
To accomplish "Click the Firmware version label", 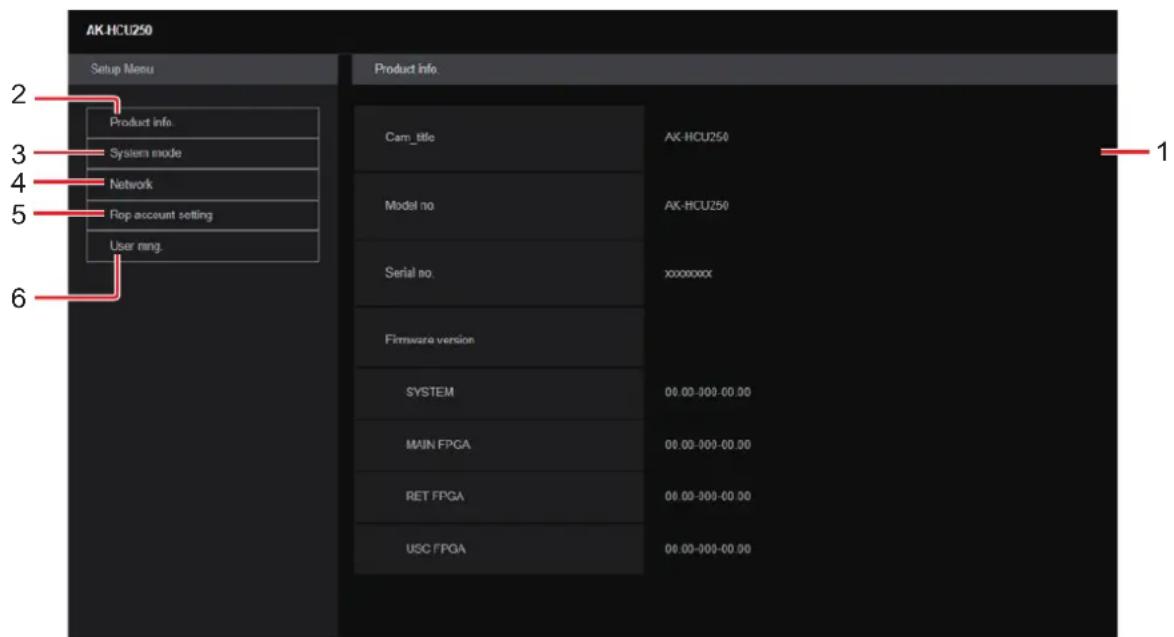I will [x=430, y=340].
